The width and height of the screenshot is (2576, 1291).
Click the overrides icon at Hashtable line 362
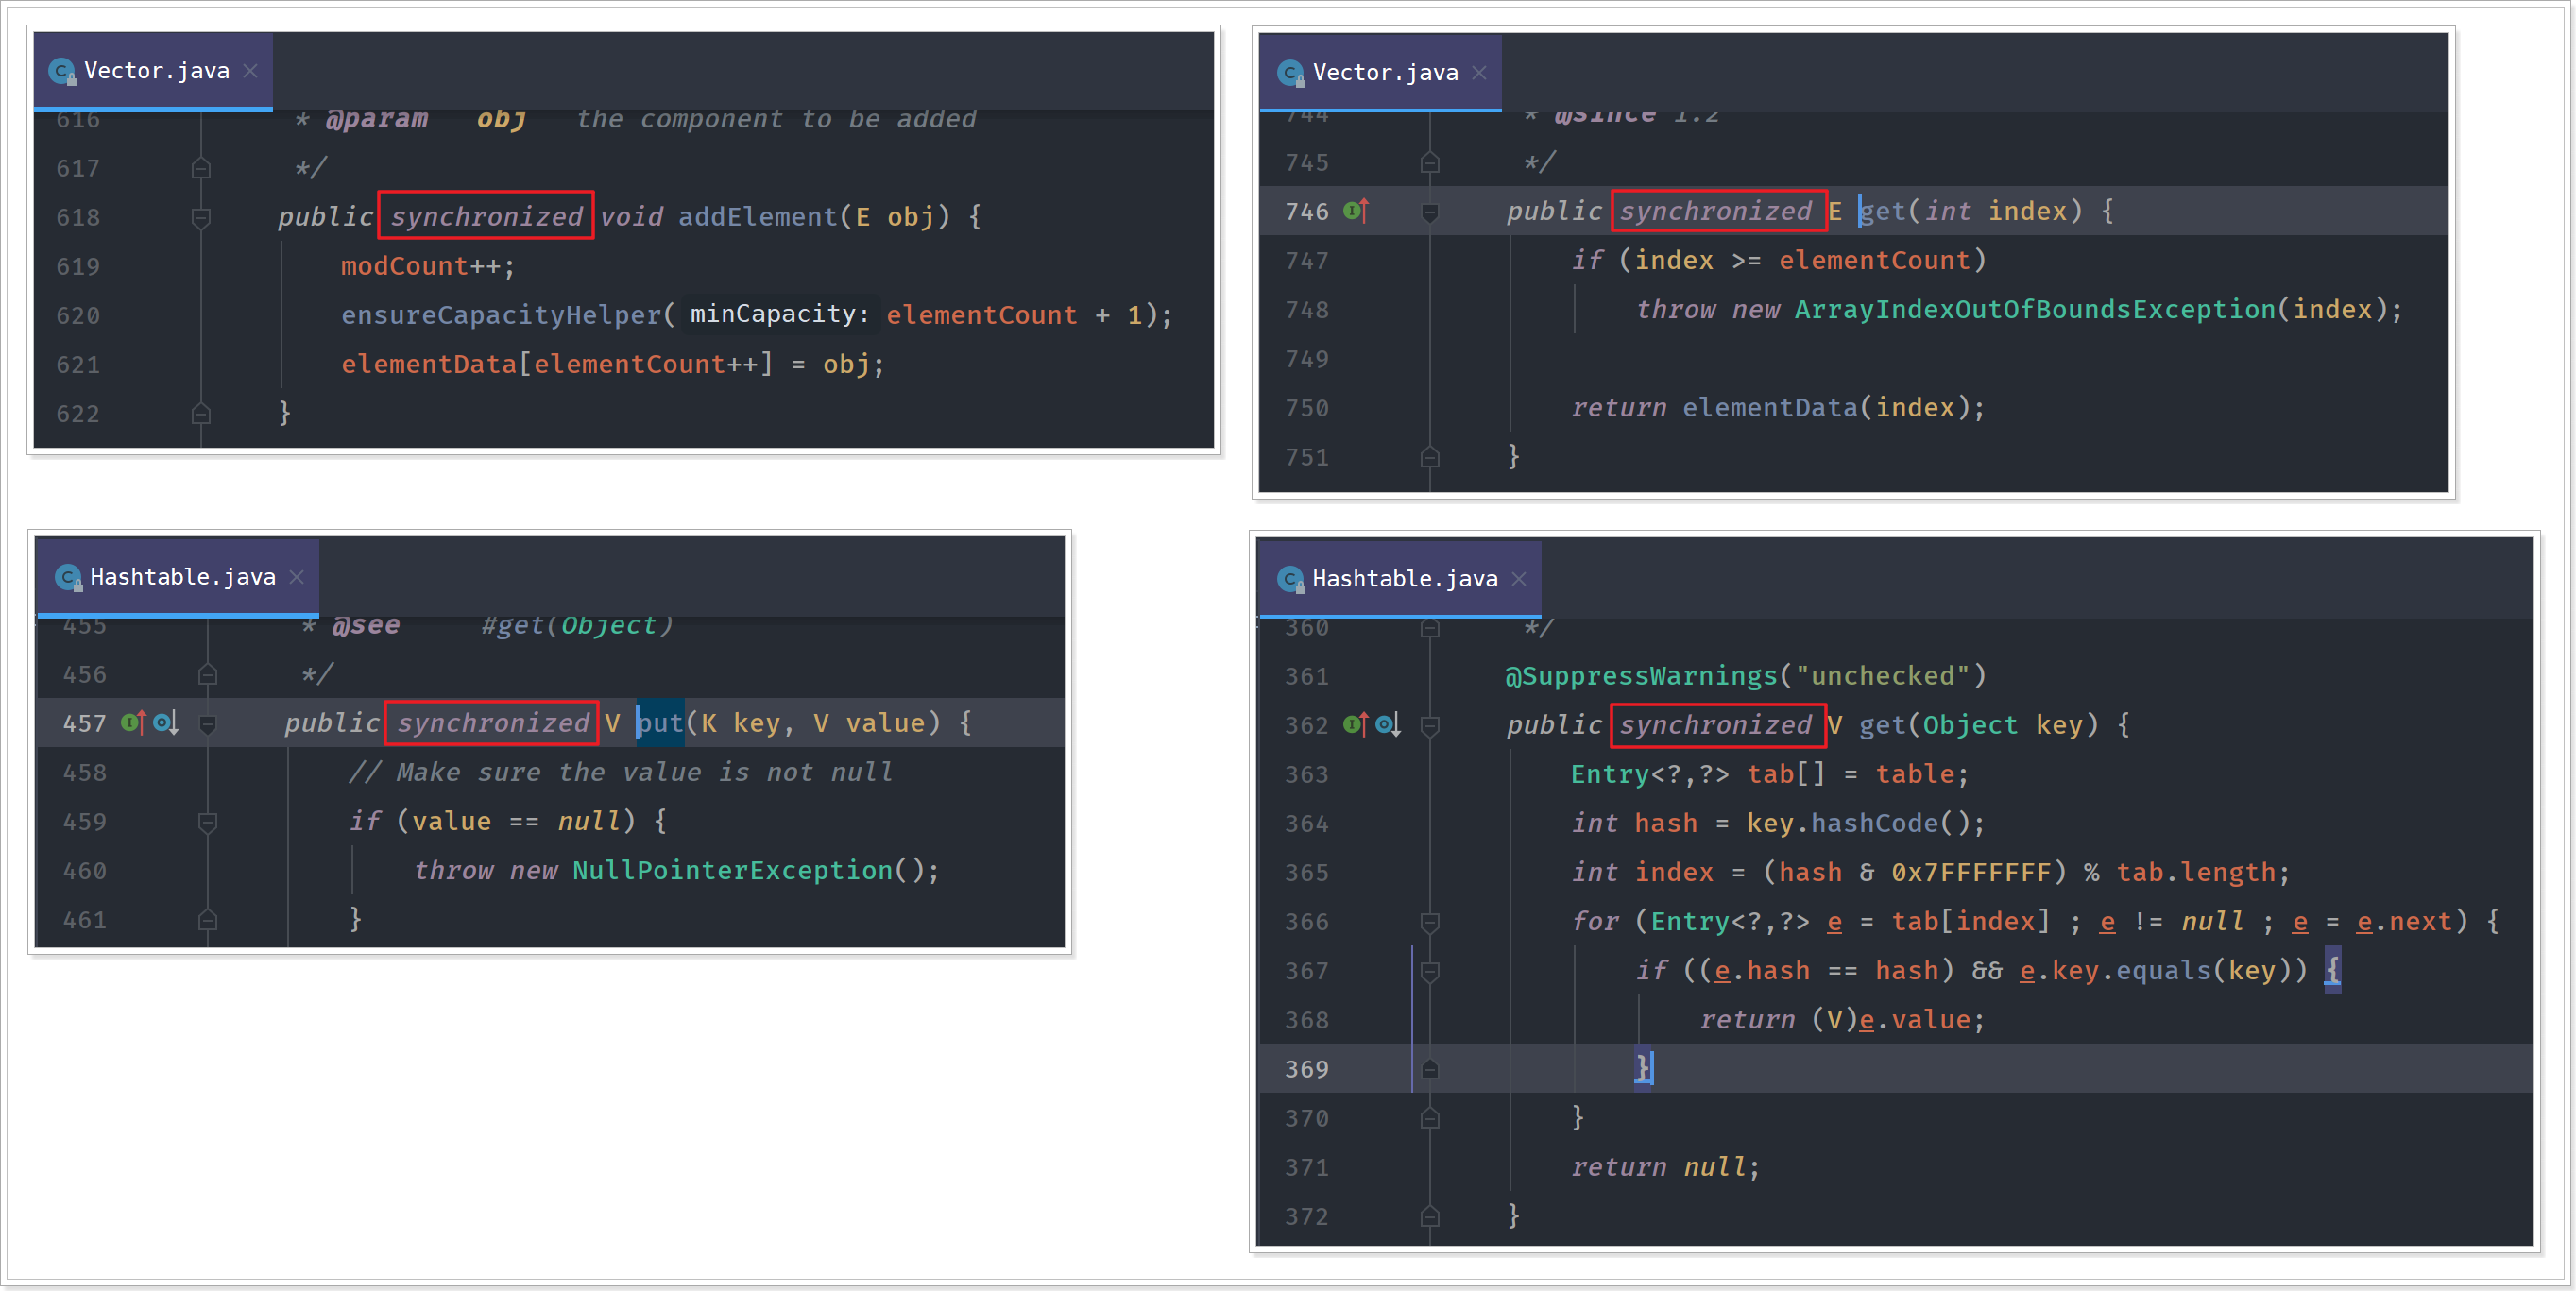coord(1356,725)
